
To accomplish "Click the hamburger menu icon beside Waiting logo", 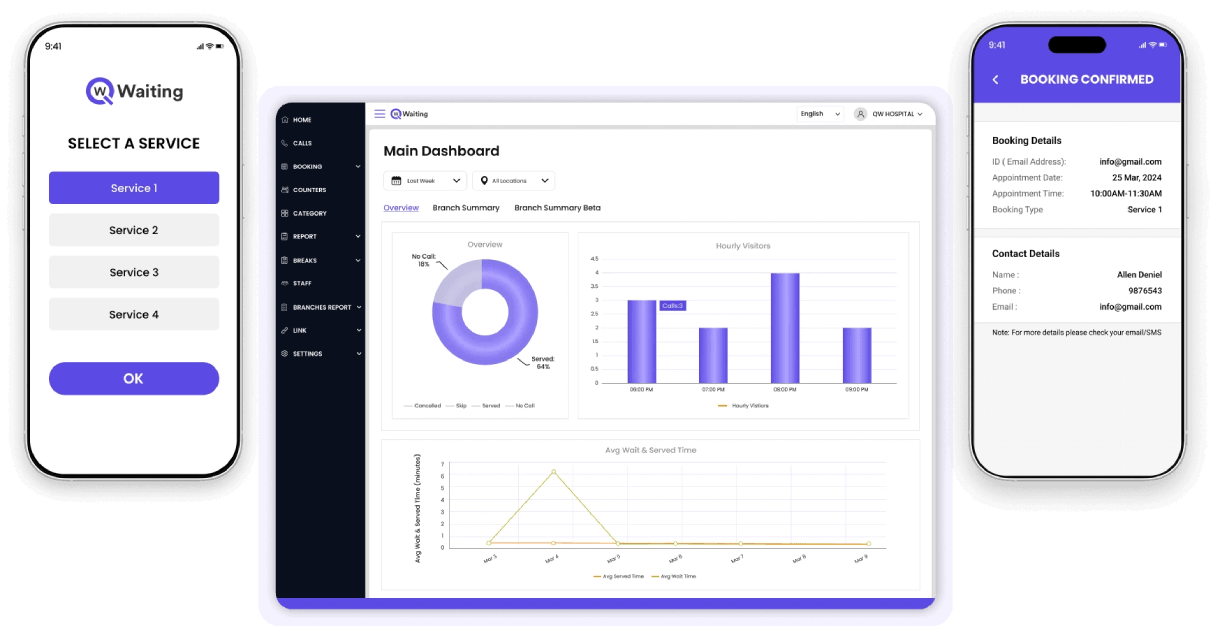I will pos(379,114).
